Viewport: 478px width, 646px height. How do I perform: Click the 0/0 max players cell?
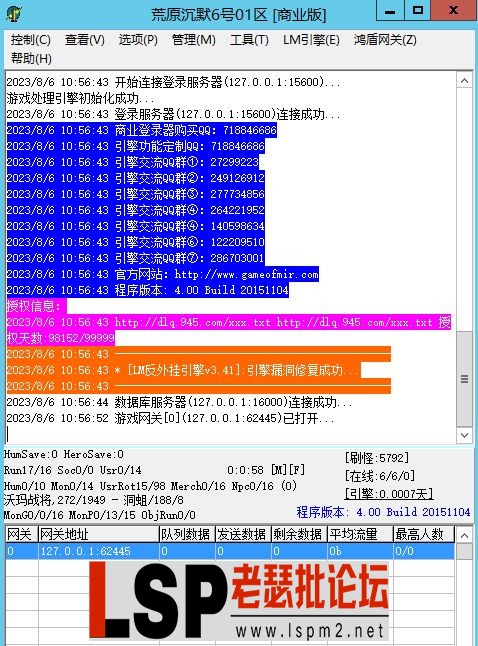pos(424,551)
